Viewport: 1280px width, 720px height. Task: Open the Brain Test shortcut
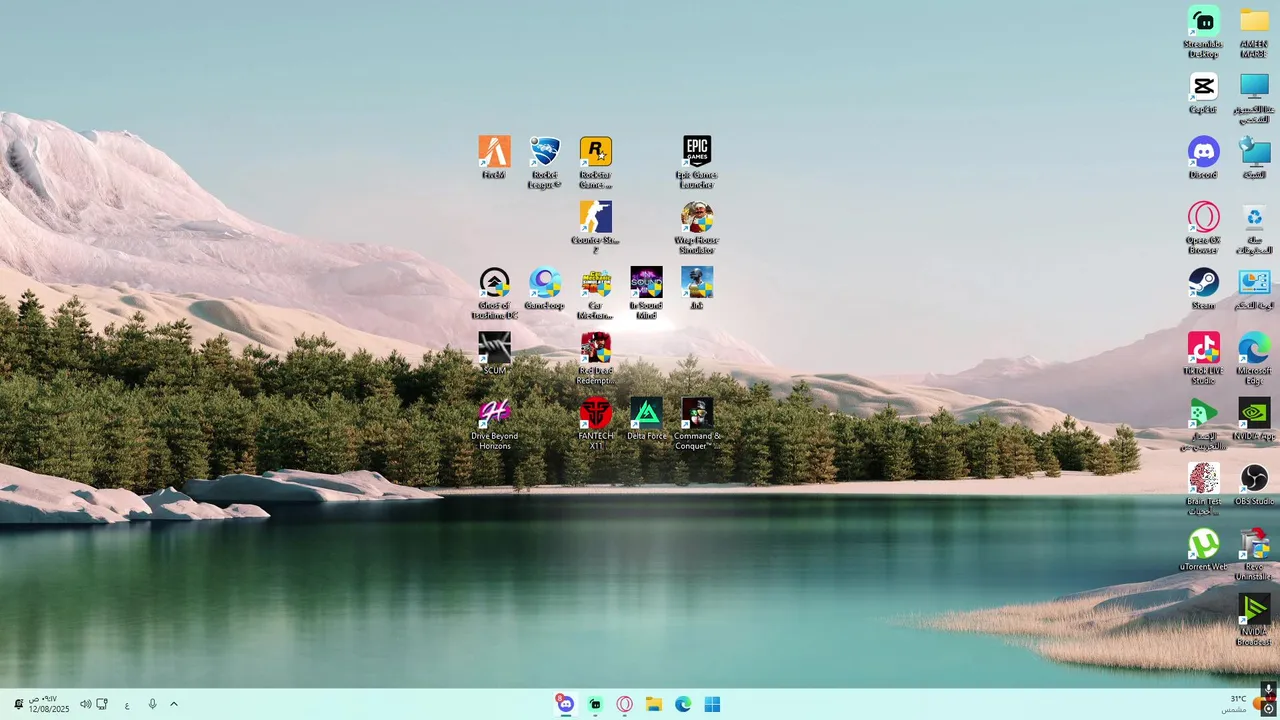(x=1203, y=488)
